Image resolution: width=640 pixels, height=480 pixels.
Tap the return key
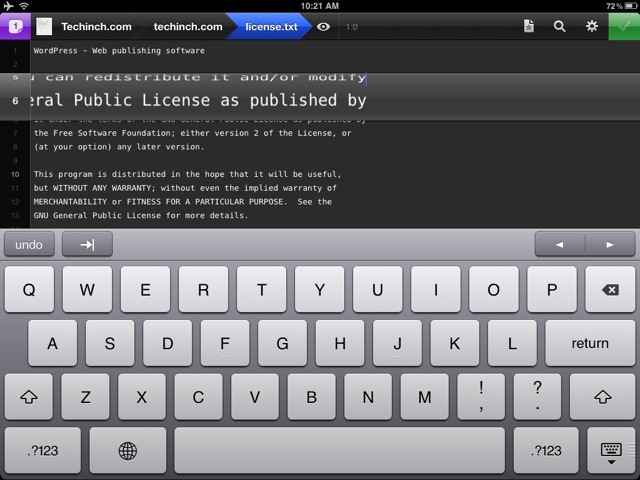[x=590, y=343]
